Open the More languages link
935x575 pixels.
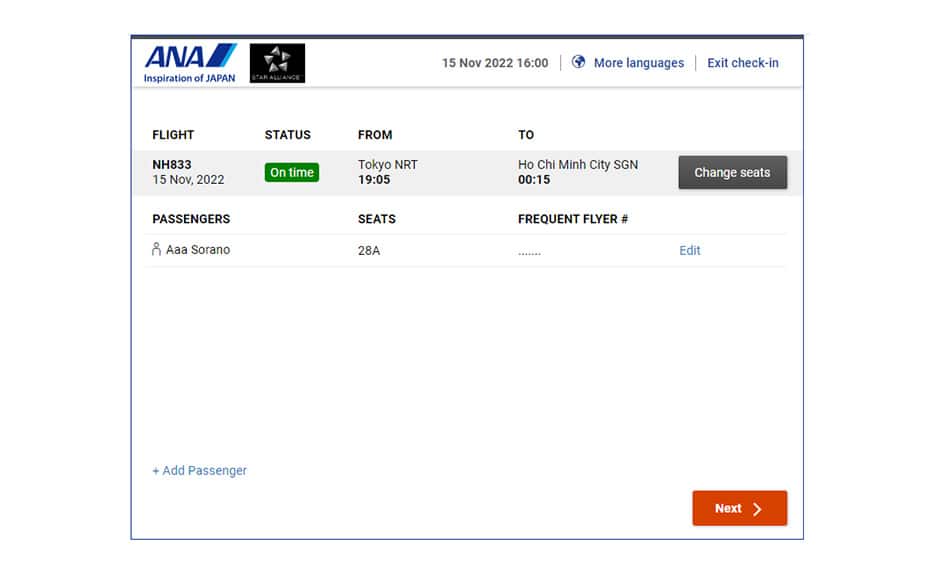638,63
